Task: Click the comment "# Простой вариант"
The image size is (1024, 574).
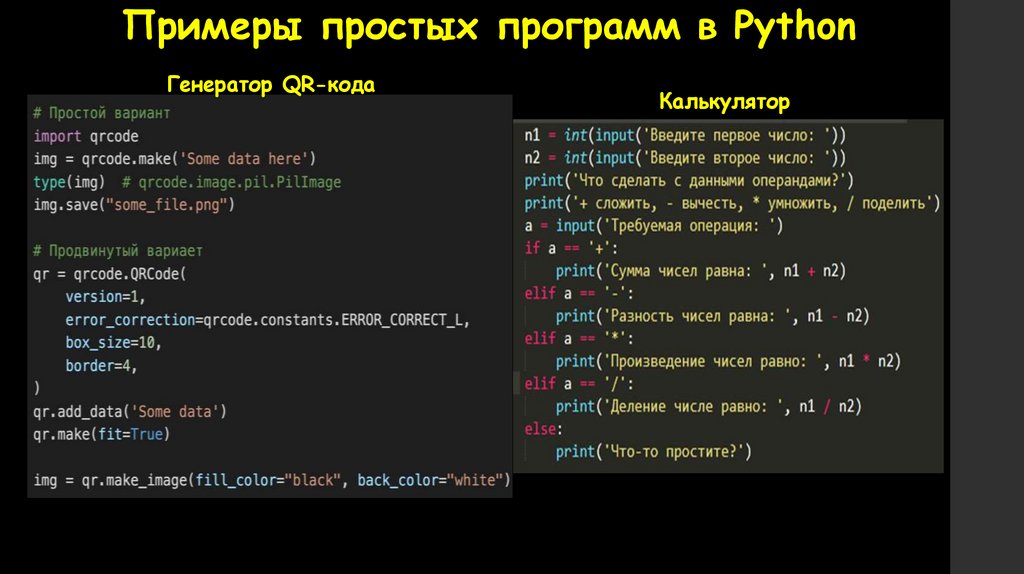Action: click(x=102, y=113)
